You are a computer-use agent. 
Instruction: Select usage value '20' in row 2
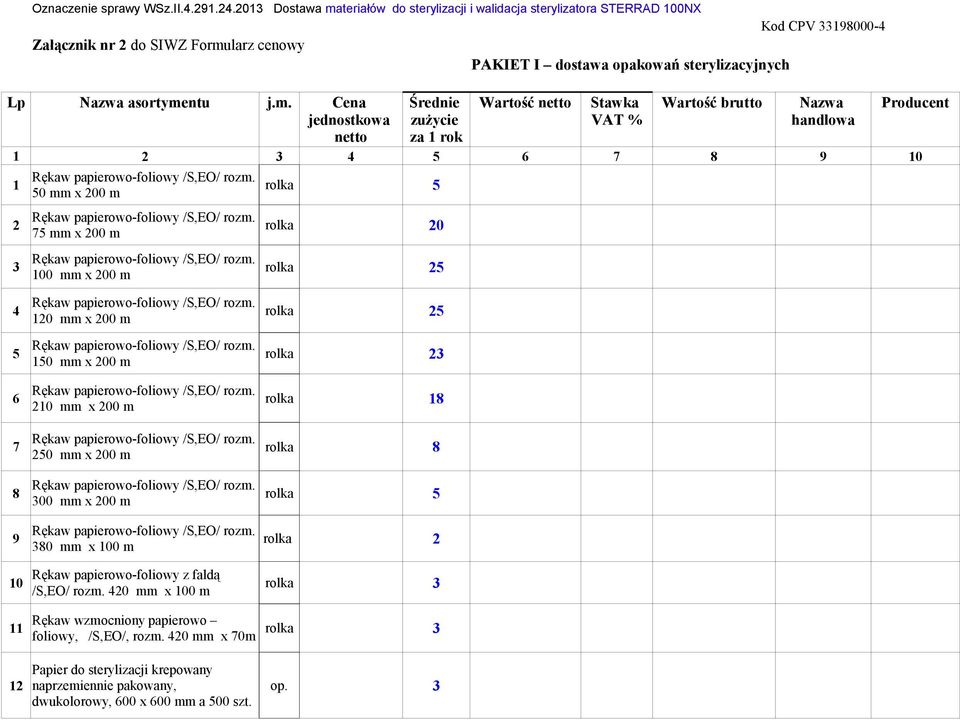click(436, 225)
